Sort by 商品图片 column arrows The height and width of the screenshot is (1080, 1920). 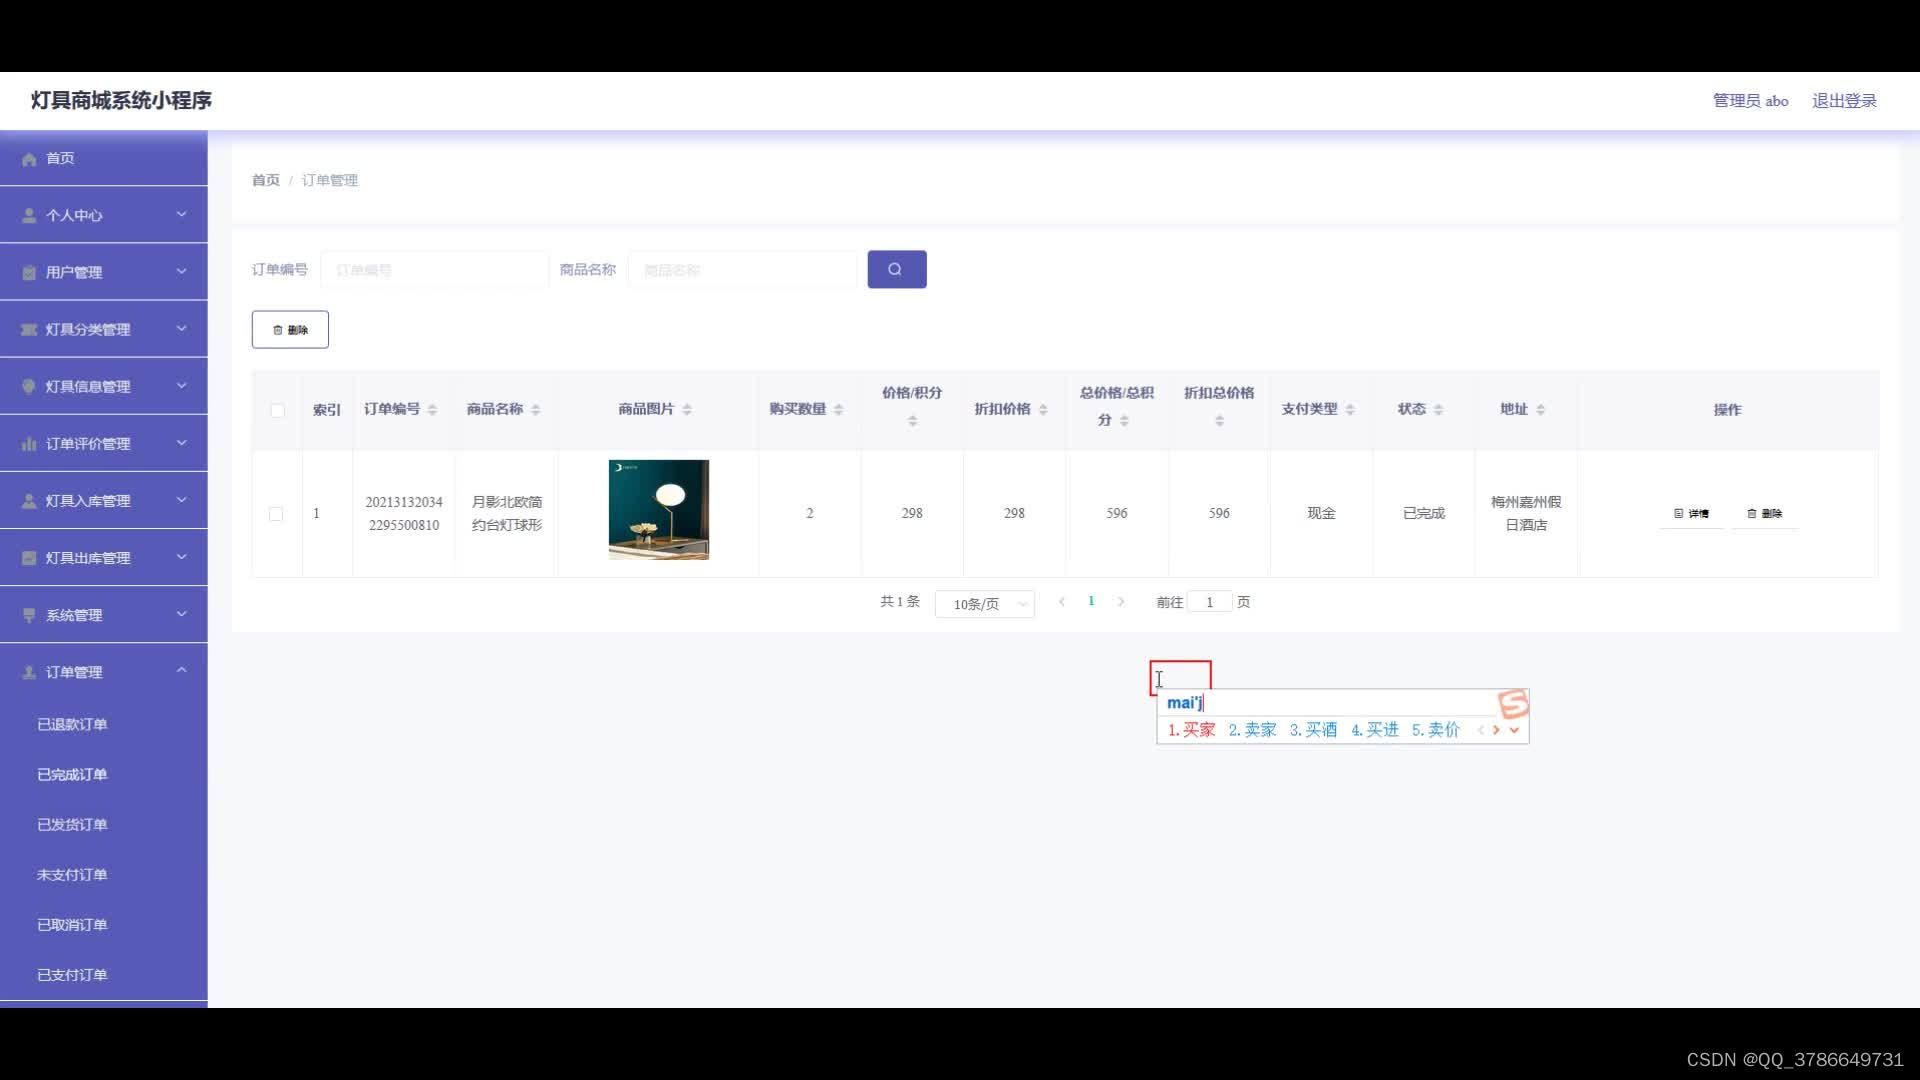click(x=686, y=410)
